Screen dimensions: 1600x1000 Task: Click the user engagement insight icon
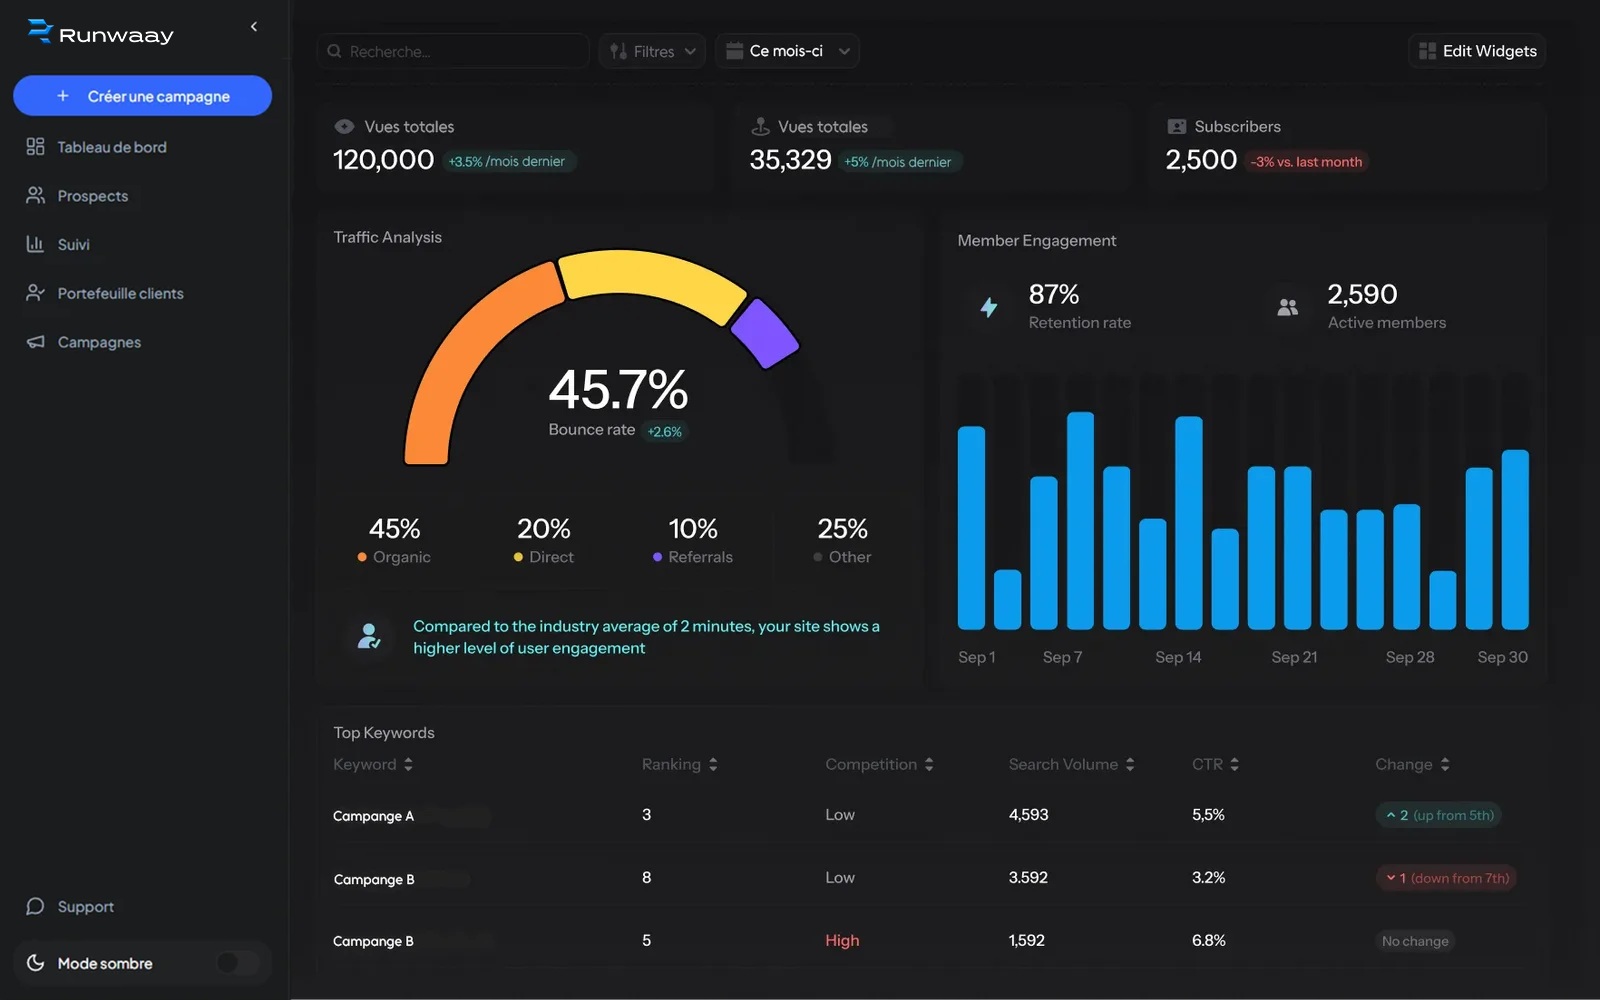369,636
